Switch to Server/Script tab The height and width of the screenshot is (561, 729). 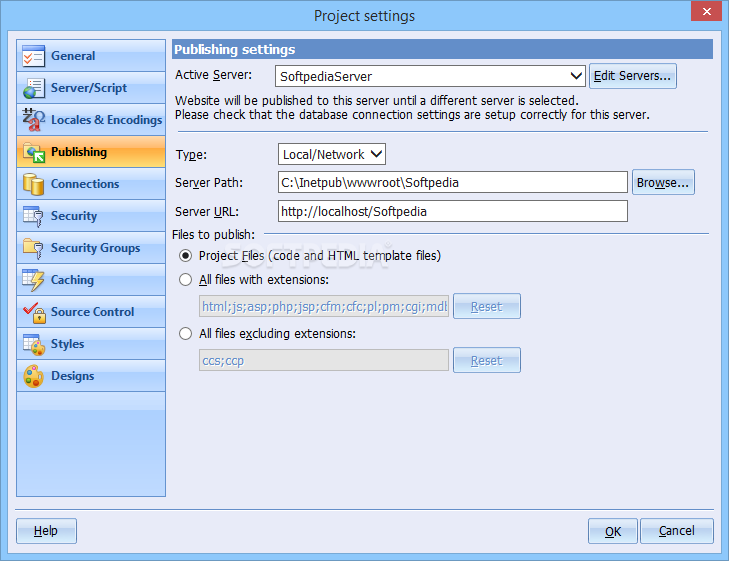(x=91, y=88)
